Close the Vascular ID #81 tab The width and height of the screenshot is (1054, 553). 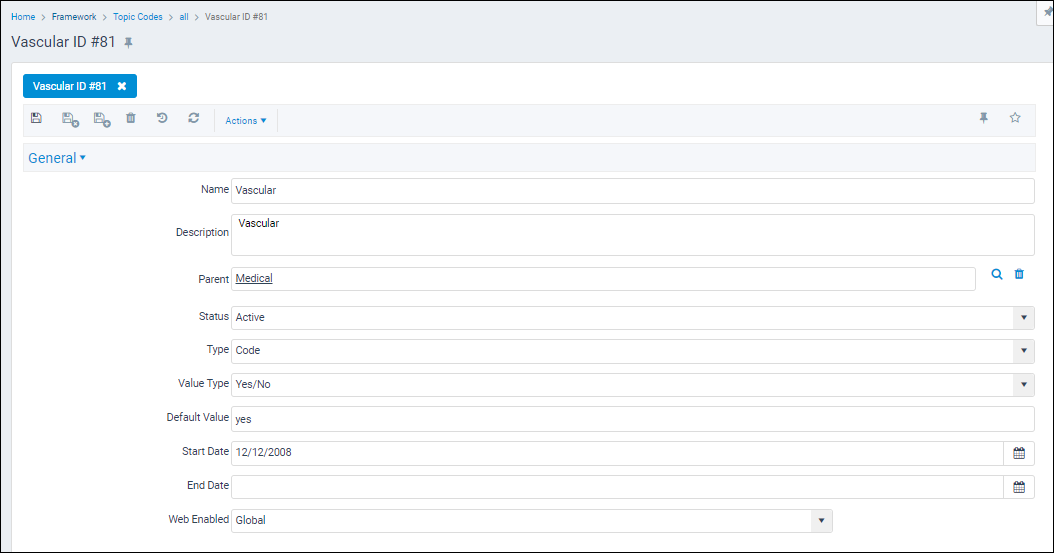(122, 86)
